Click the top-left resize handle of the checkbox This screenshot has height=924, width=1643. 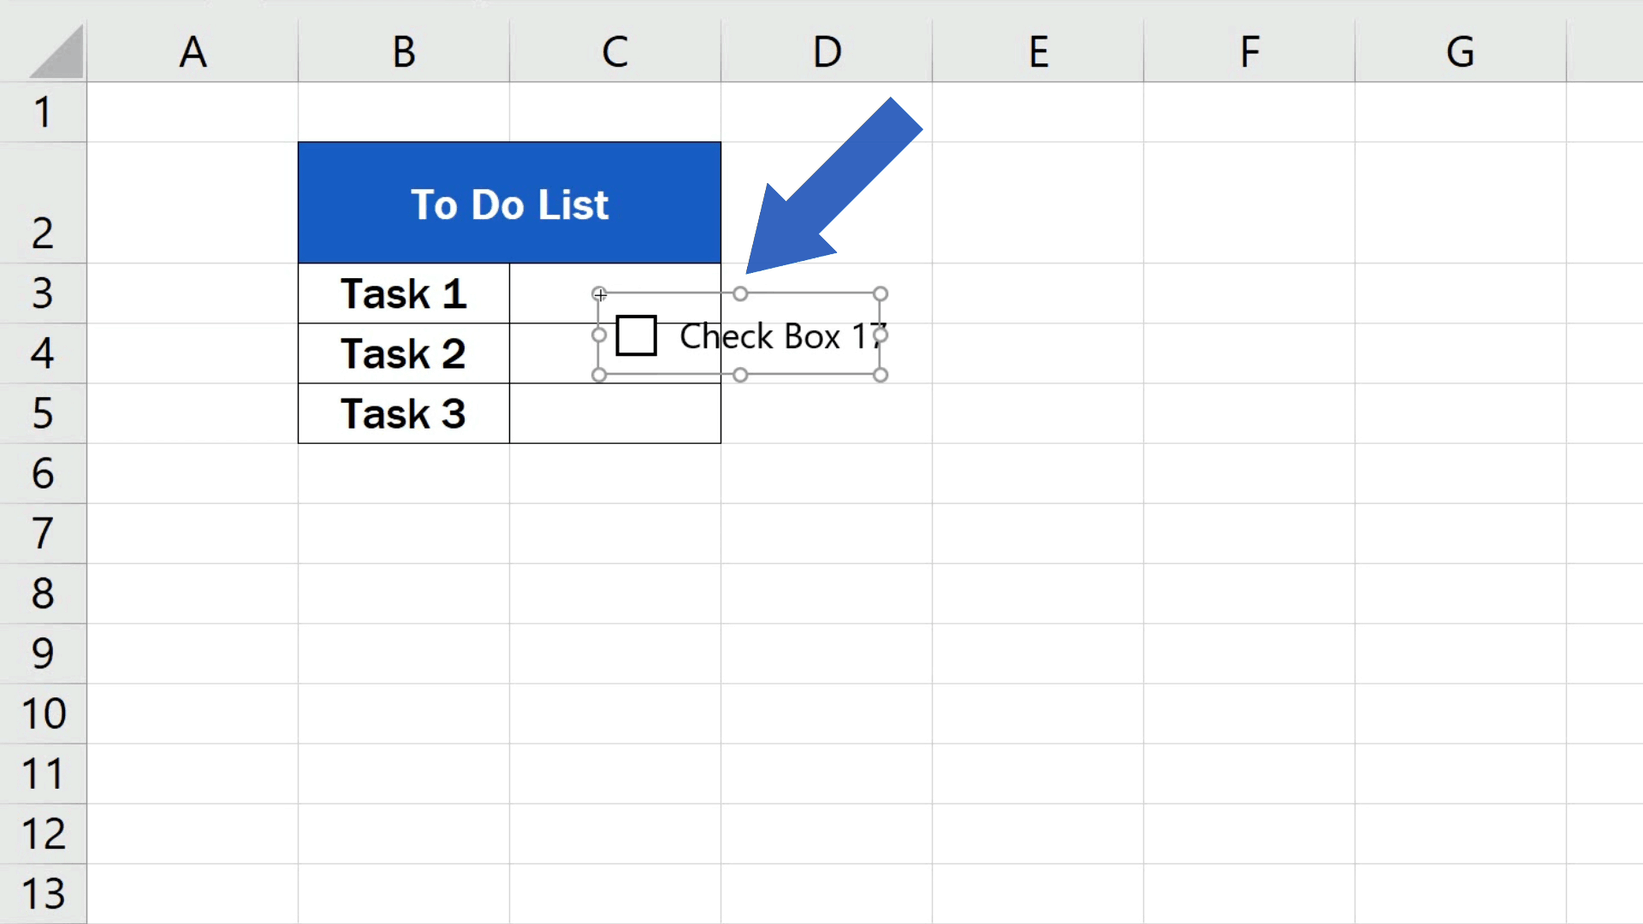coord(598,293)
